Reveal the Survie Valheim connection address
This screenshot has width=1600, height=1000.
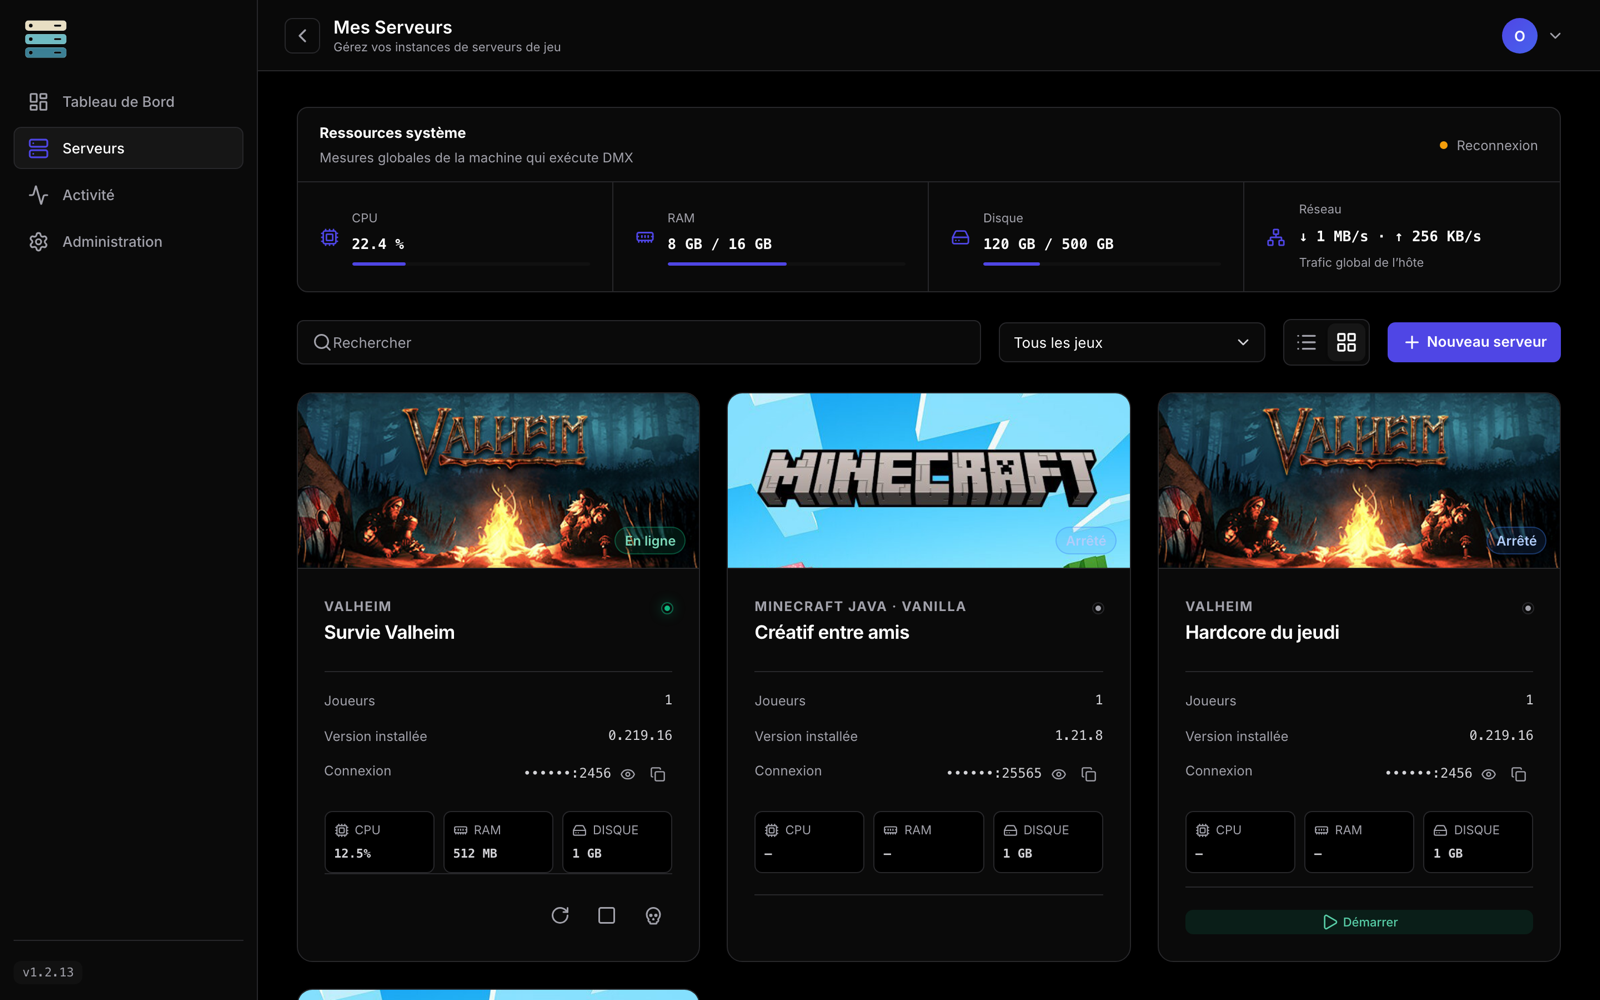628,774
